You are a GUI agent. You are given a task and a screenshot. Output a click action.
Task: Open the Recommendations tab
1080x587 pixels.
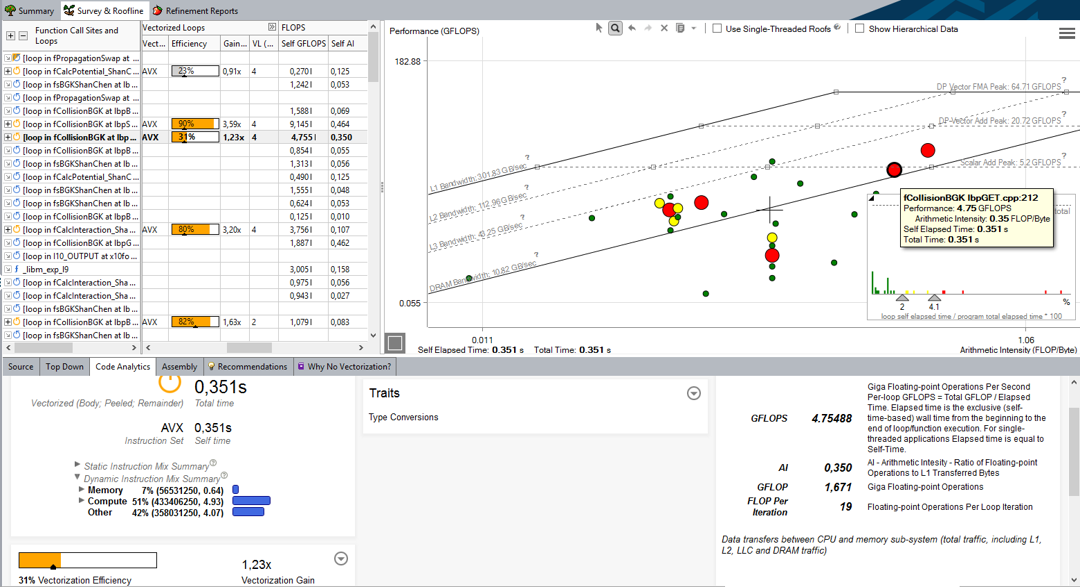(x=247, y=367)
